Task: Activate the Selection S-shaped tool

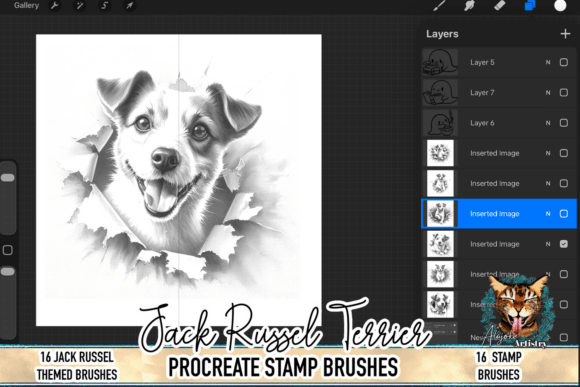Action: (105, 6)
